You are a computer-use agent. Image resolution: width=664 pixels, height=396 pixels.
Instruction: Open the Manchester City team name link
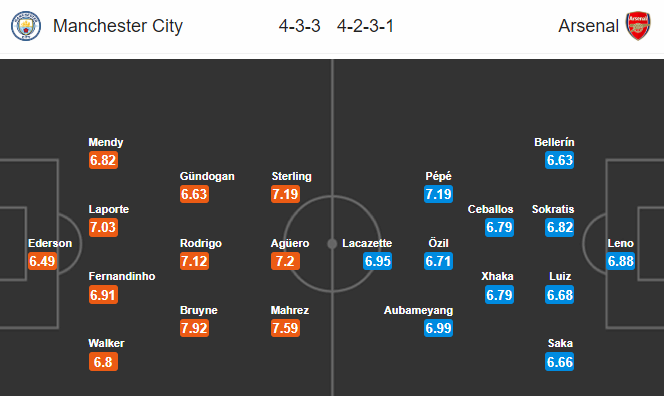tap(118, 26)
